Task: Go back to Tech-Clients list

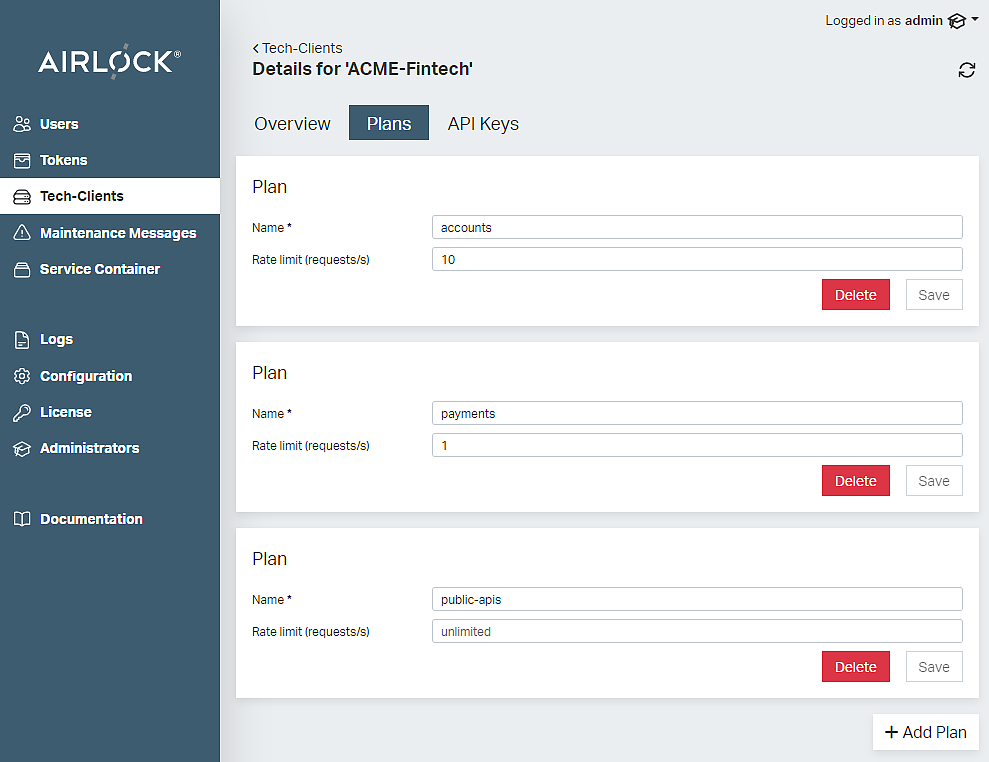Action: point(297,48)
